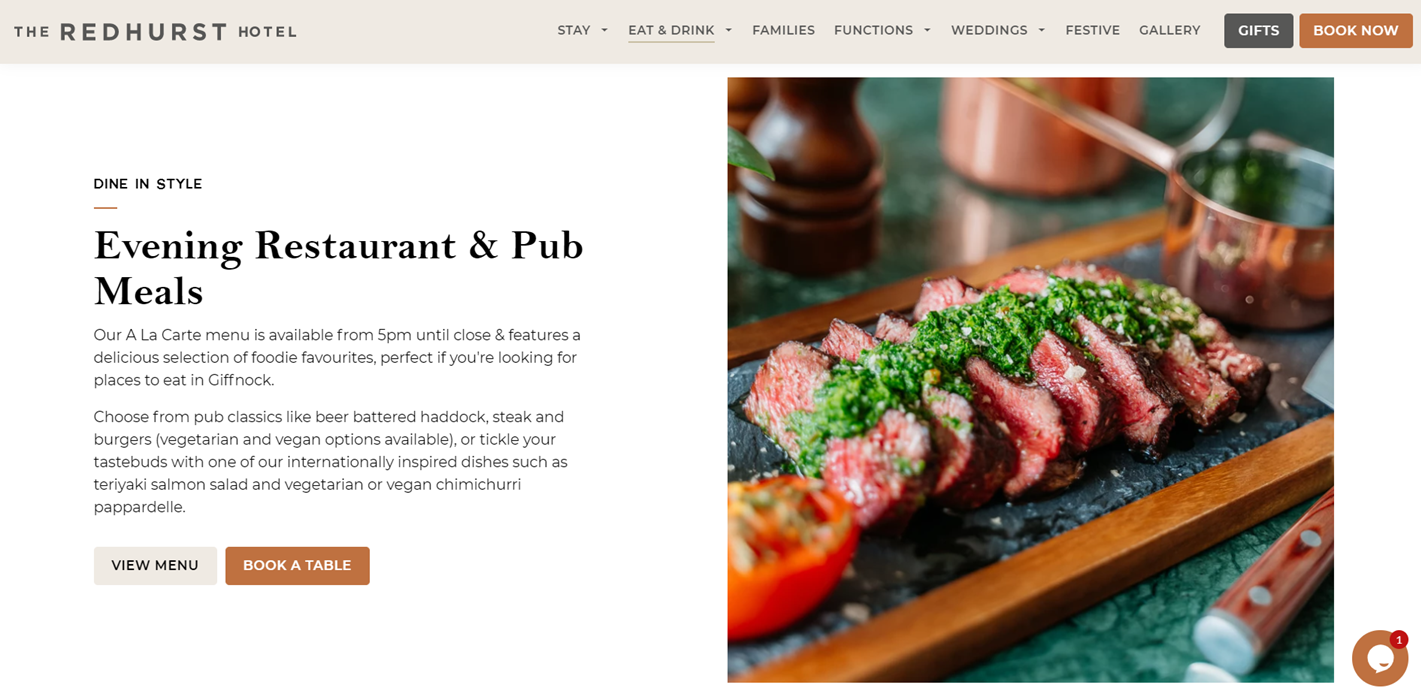
Task: Click the Book a Table button
Action: pos(297,566)
